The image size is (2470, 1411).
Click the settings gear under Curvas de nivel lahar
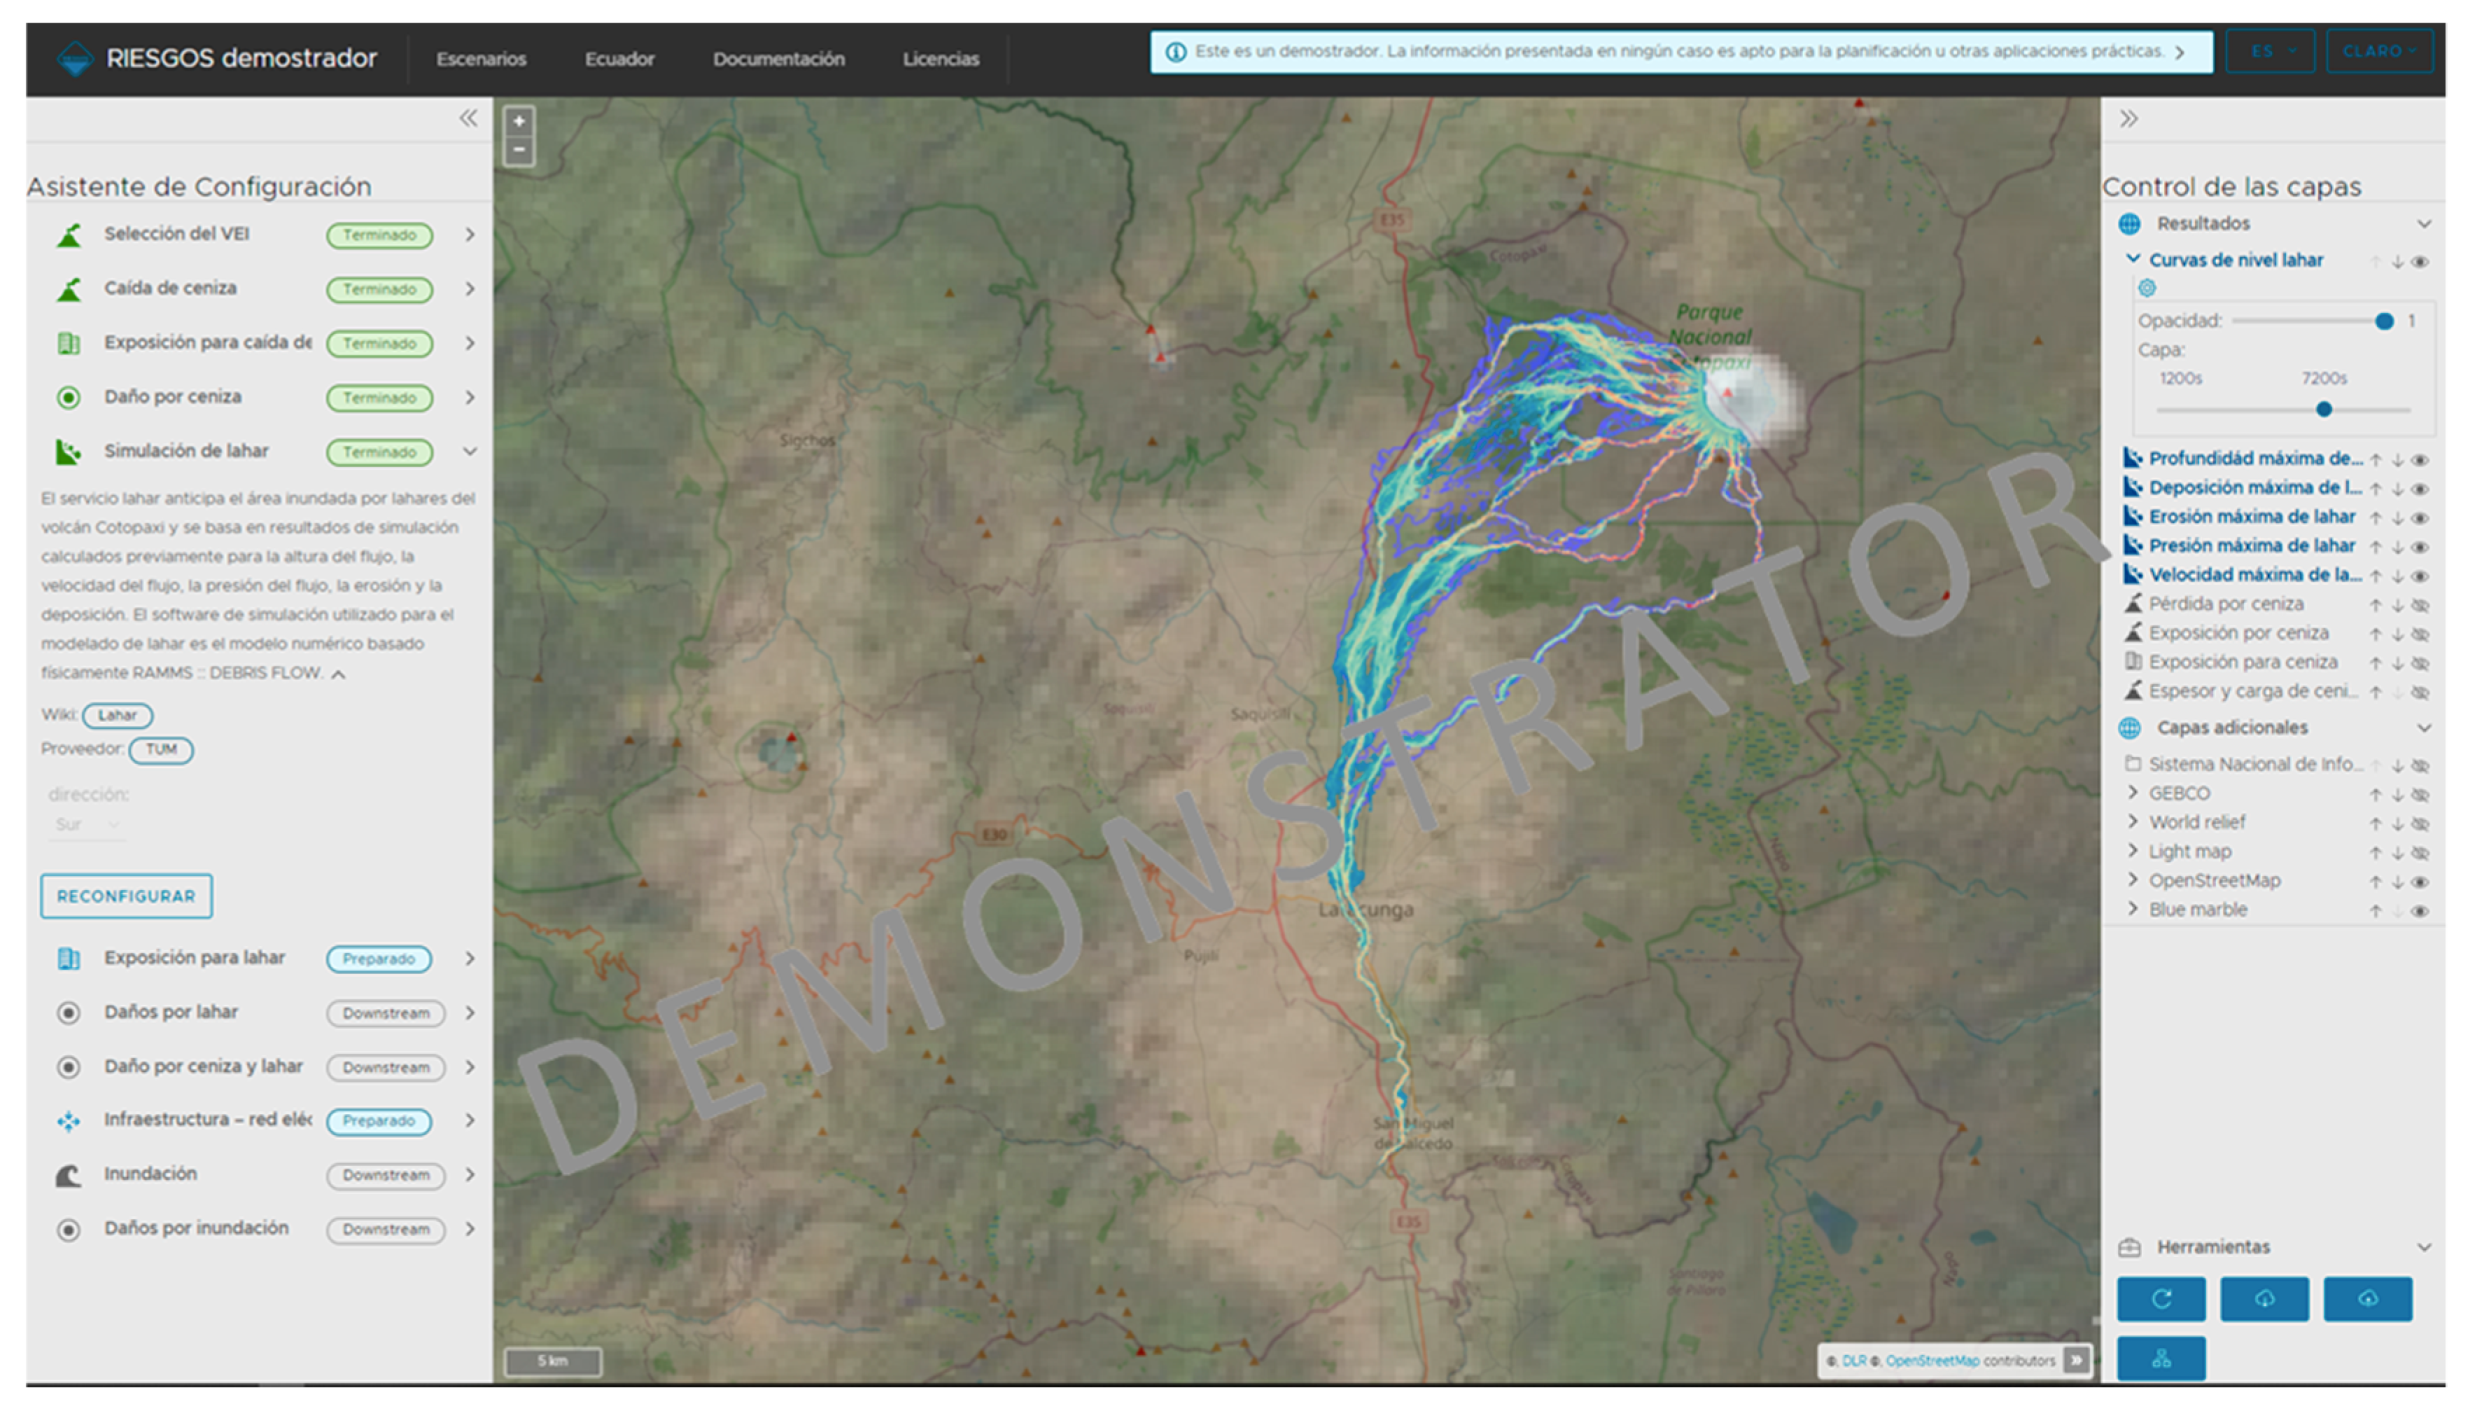coord(2146,288)
